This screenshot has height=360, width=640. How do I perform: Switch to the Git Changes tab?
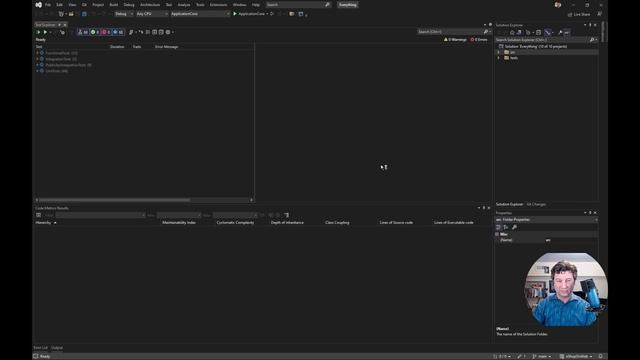click(x=536, y=204)
